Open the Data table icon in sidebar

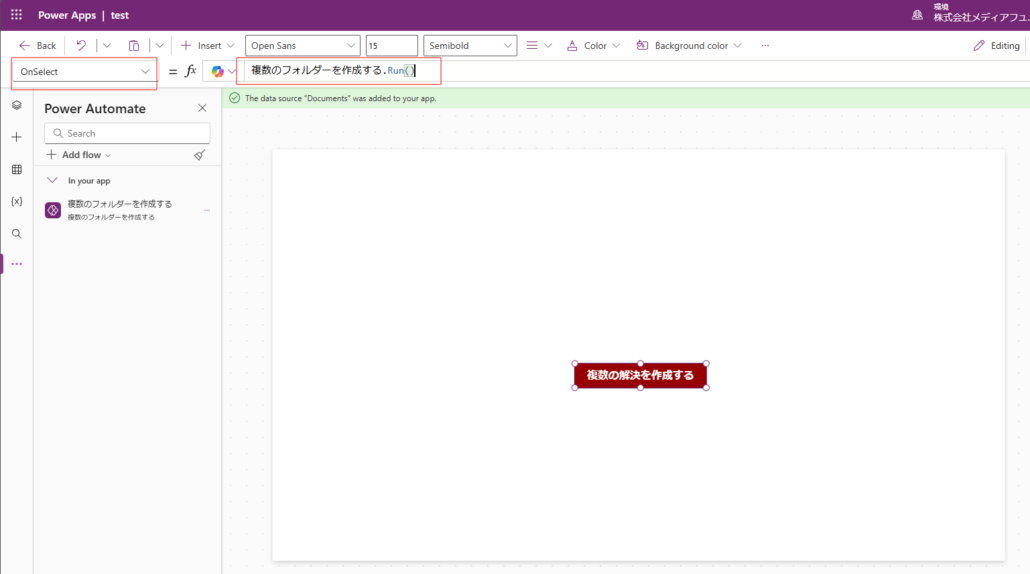pos(16,169)
